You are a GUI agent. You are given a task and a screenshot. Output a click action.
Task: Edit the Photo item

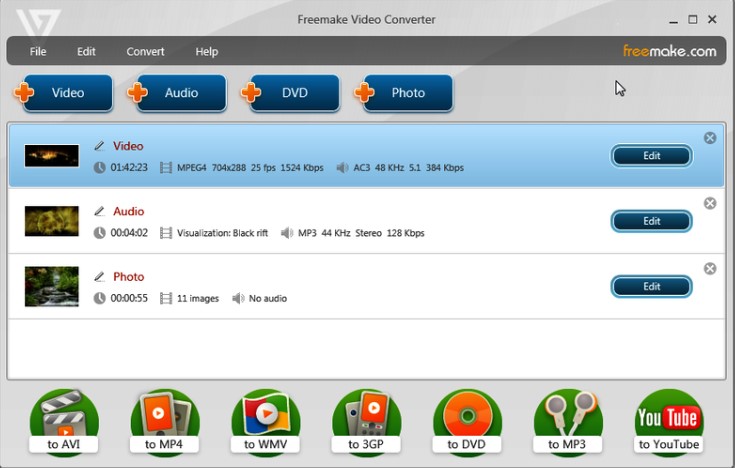tap(652, 287)
